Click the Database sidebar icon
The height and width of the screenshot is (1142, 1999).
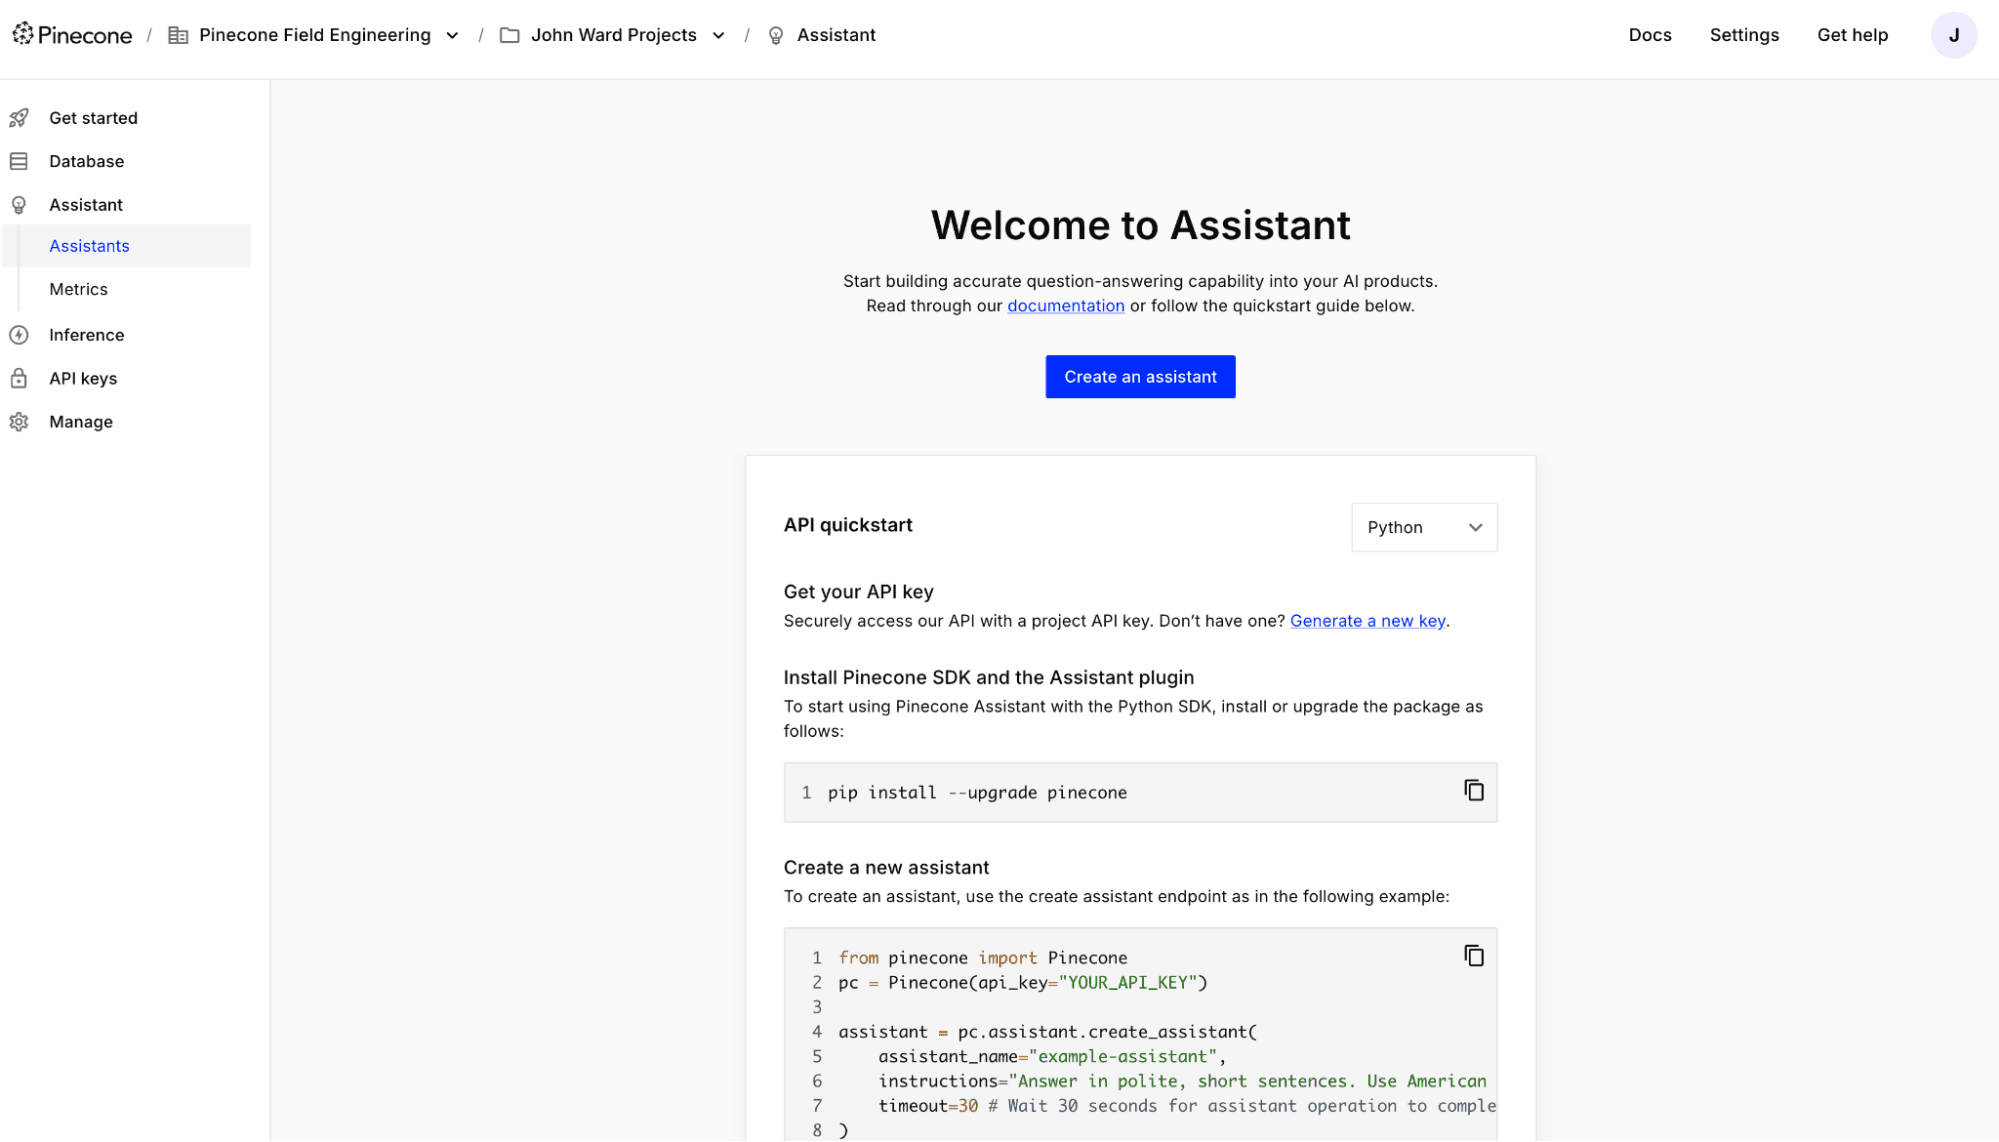(19, 161)
